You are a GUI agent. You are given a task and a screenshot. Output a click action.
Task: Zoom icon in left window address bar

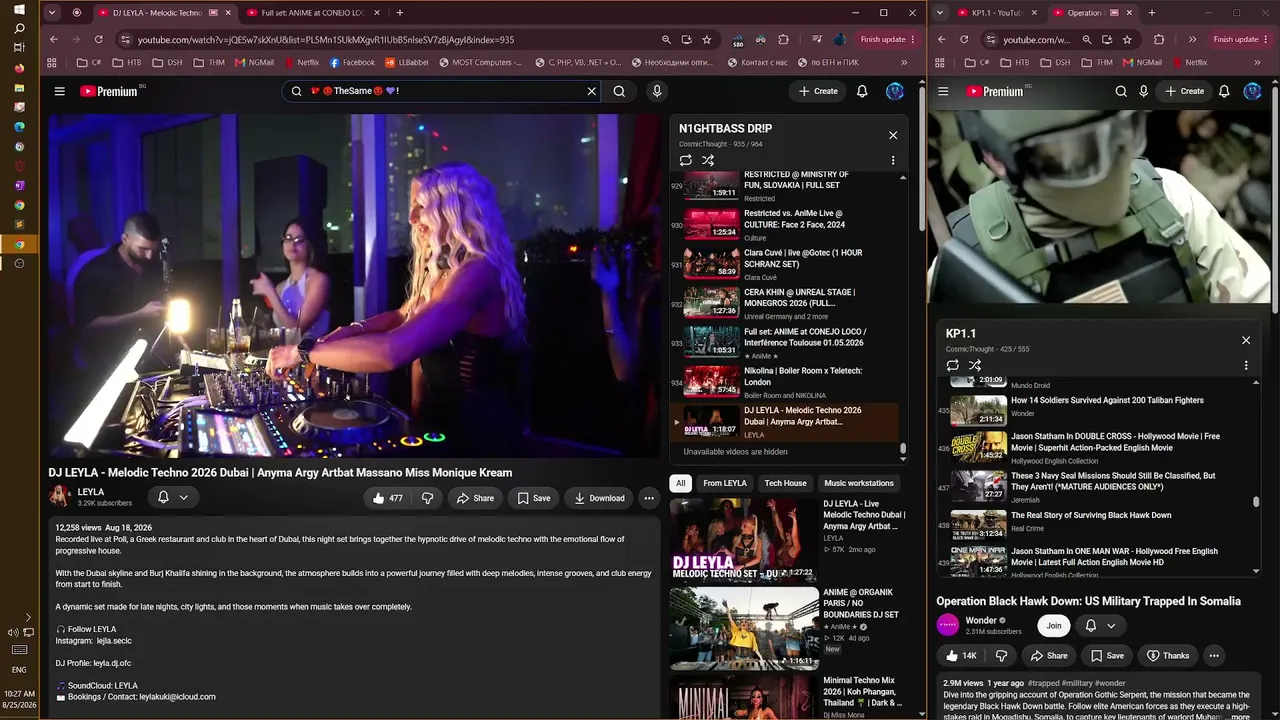(x=666, y=39)
